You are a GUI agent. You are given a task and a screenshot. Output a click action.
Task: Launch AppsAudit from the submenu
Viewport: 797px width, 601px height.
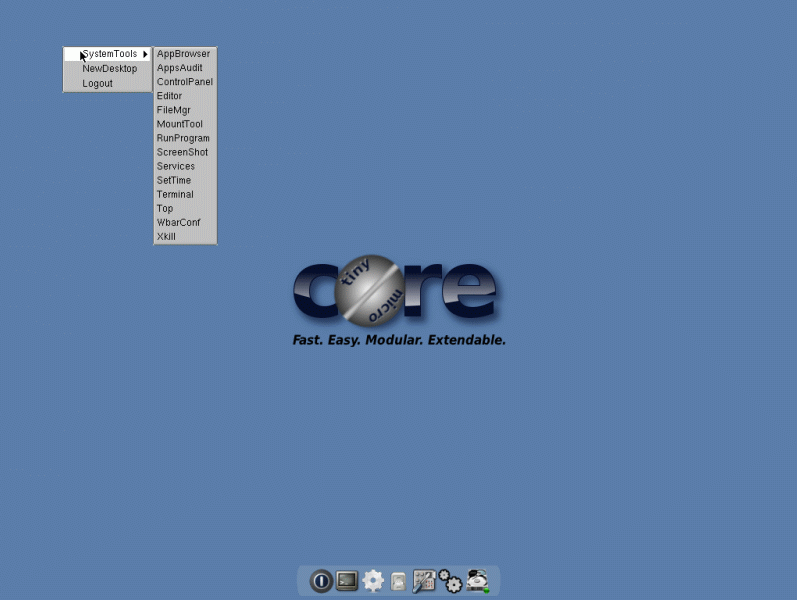[x=180, y=68]
